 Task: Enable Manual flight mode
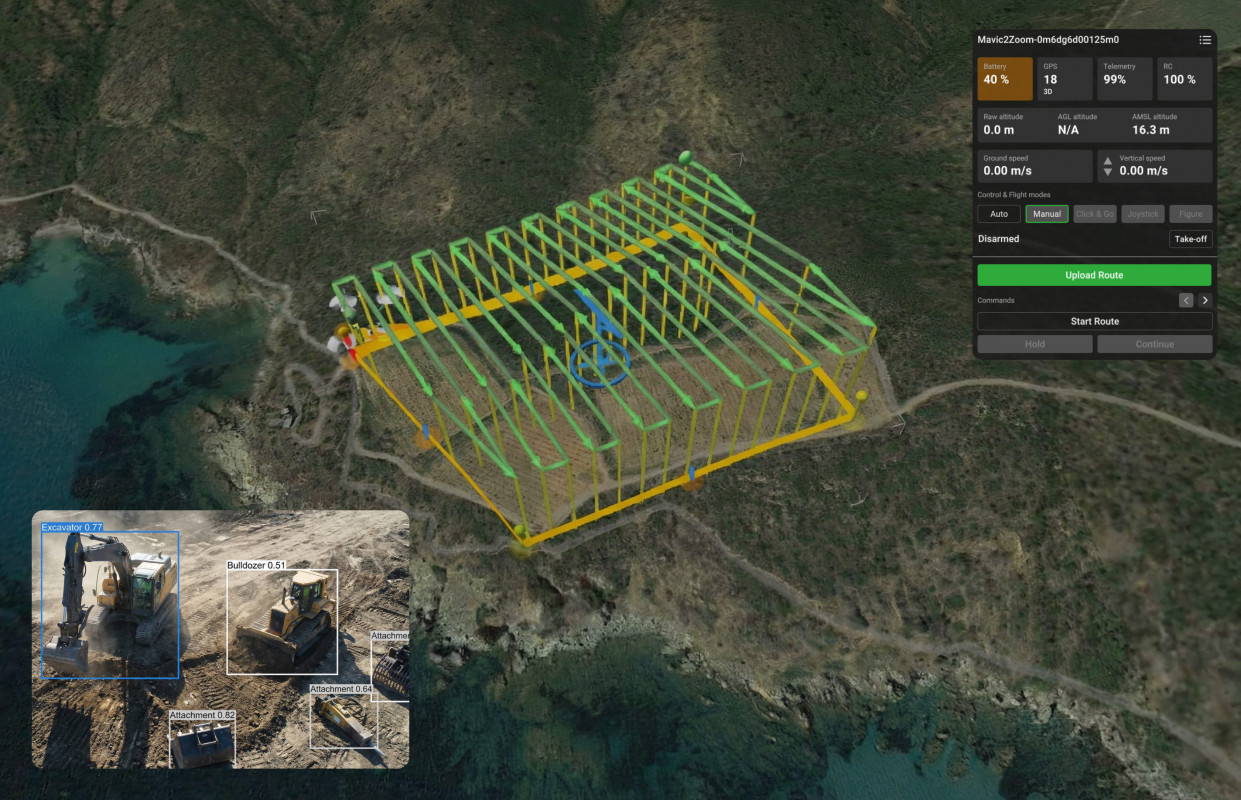[x=1047, y=214]
